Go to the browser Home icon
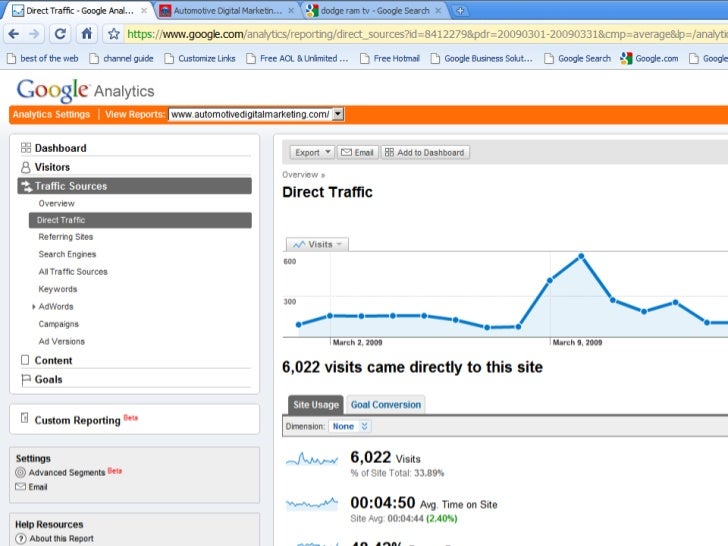The width and height of the screenshot is (728, 546). pos(86,34)
